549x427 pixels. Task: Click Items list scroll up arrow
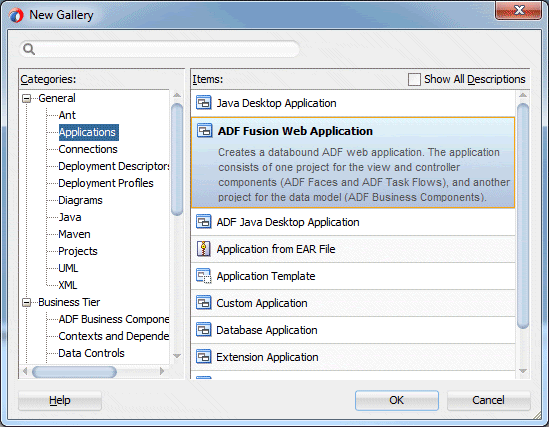pos(523,95)
